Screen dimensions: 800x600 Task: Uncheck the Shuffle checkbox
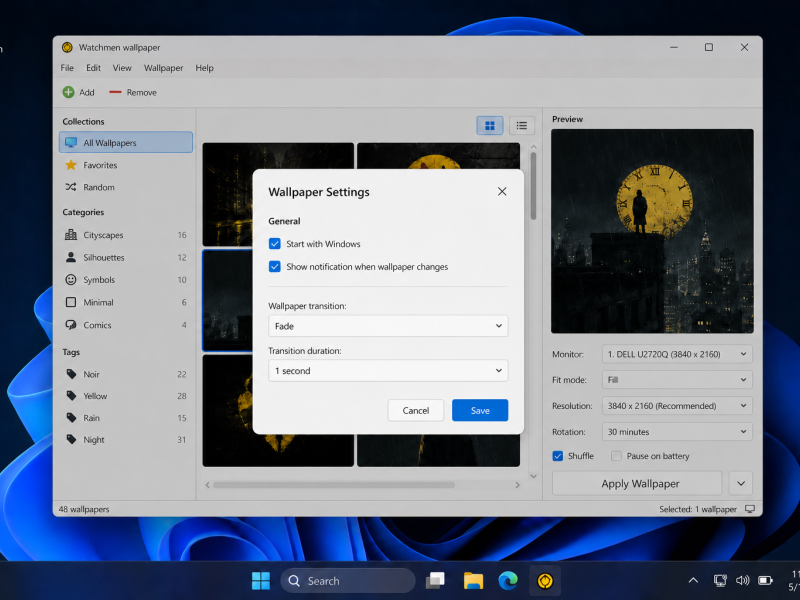[558, 456]
